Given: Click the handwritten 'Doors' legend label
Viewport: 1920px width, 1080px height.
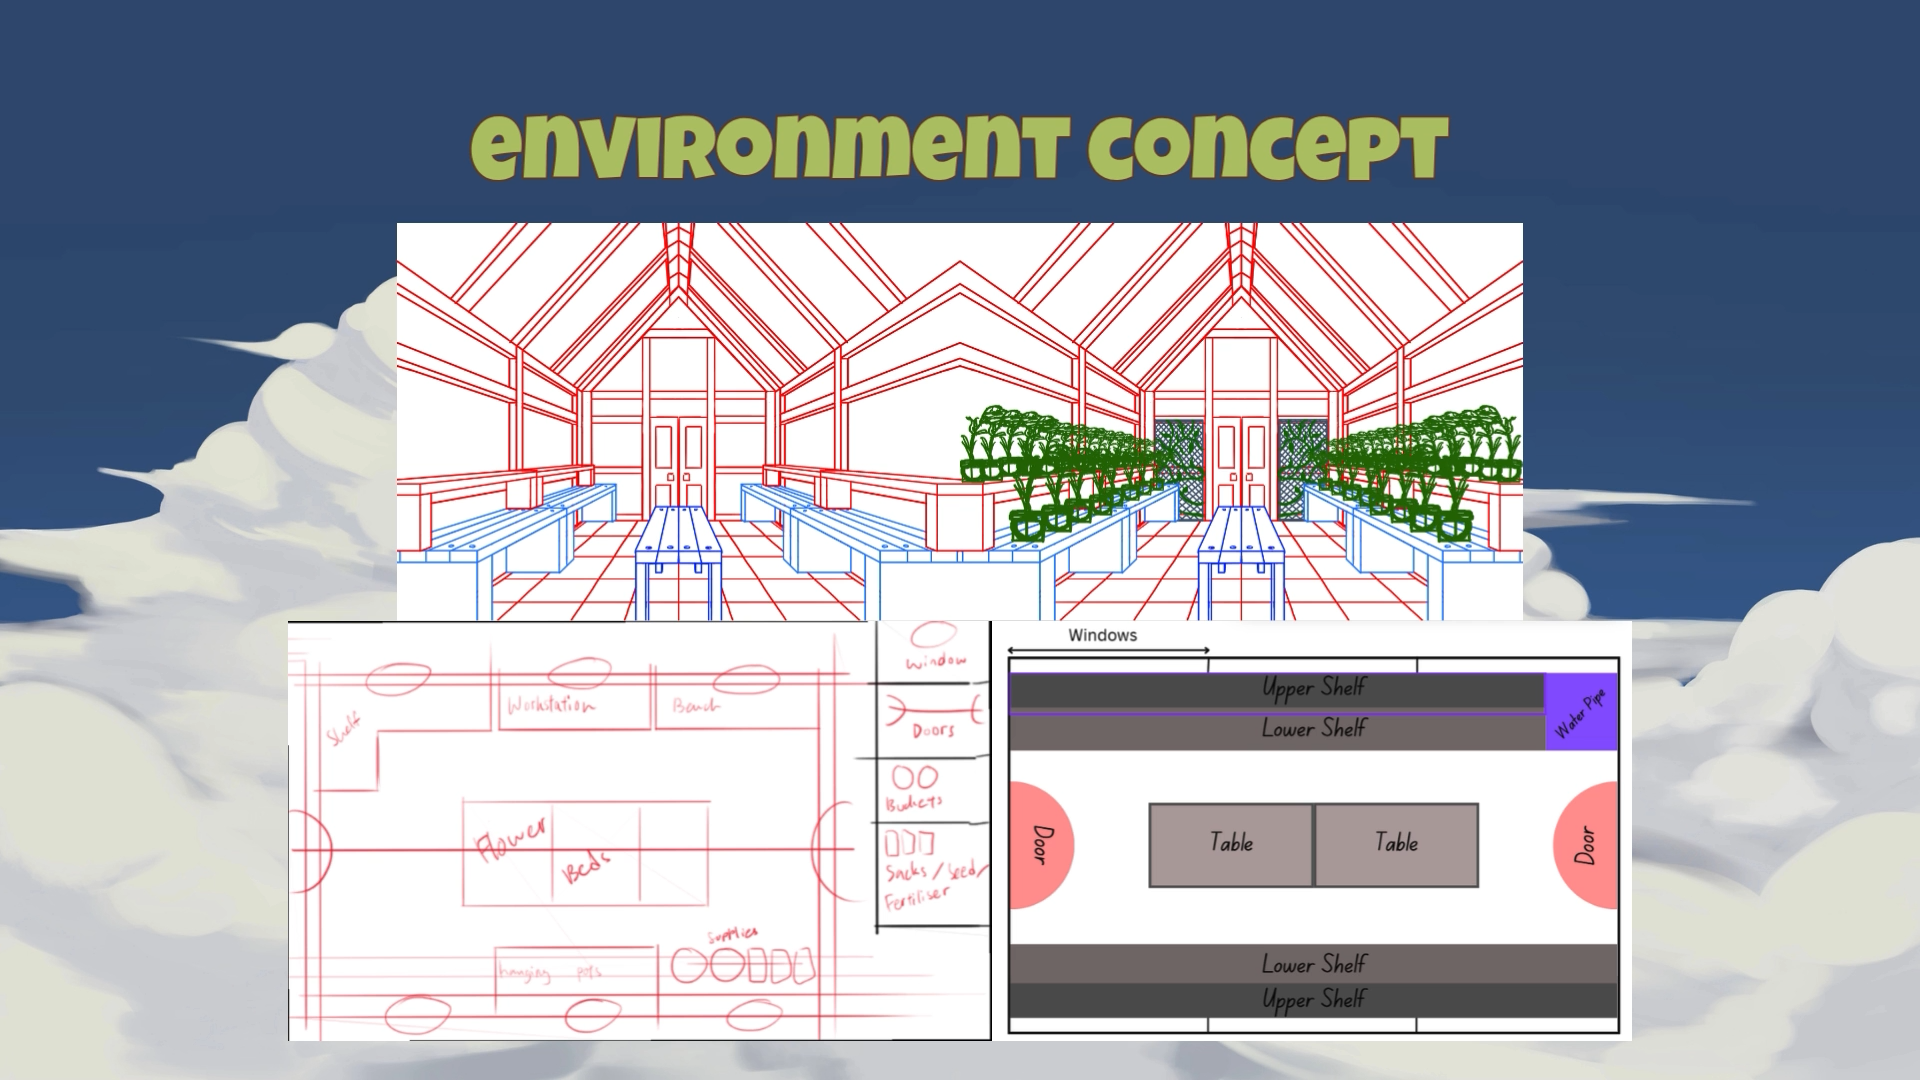Looking at the screenshot, I should (x=933, y=731).
